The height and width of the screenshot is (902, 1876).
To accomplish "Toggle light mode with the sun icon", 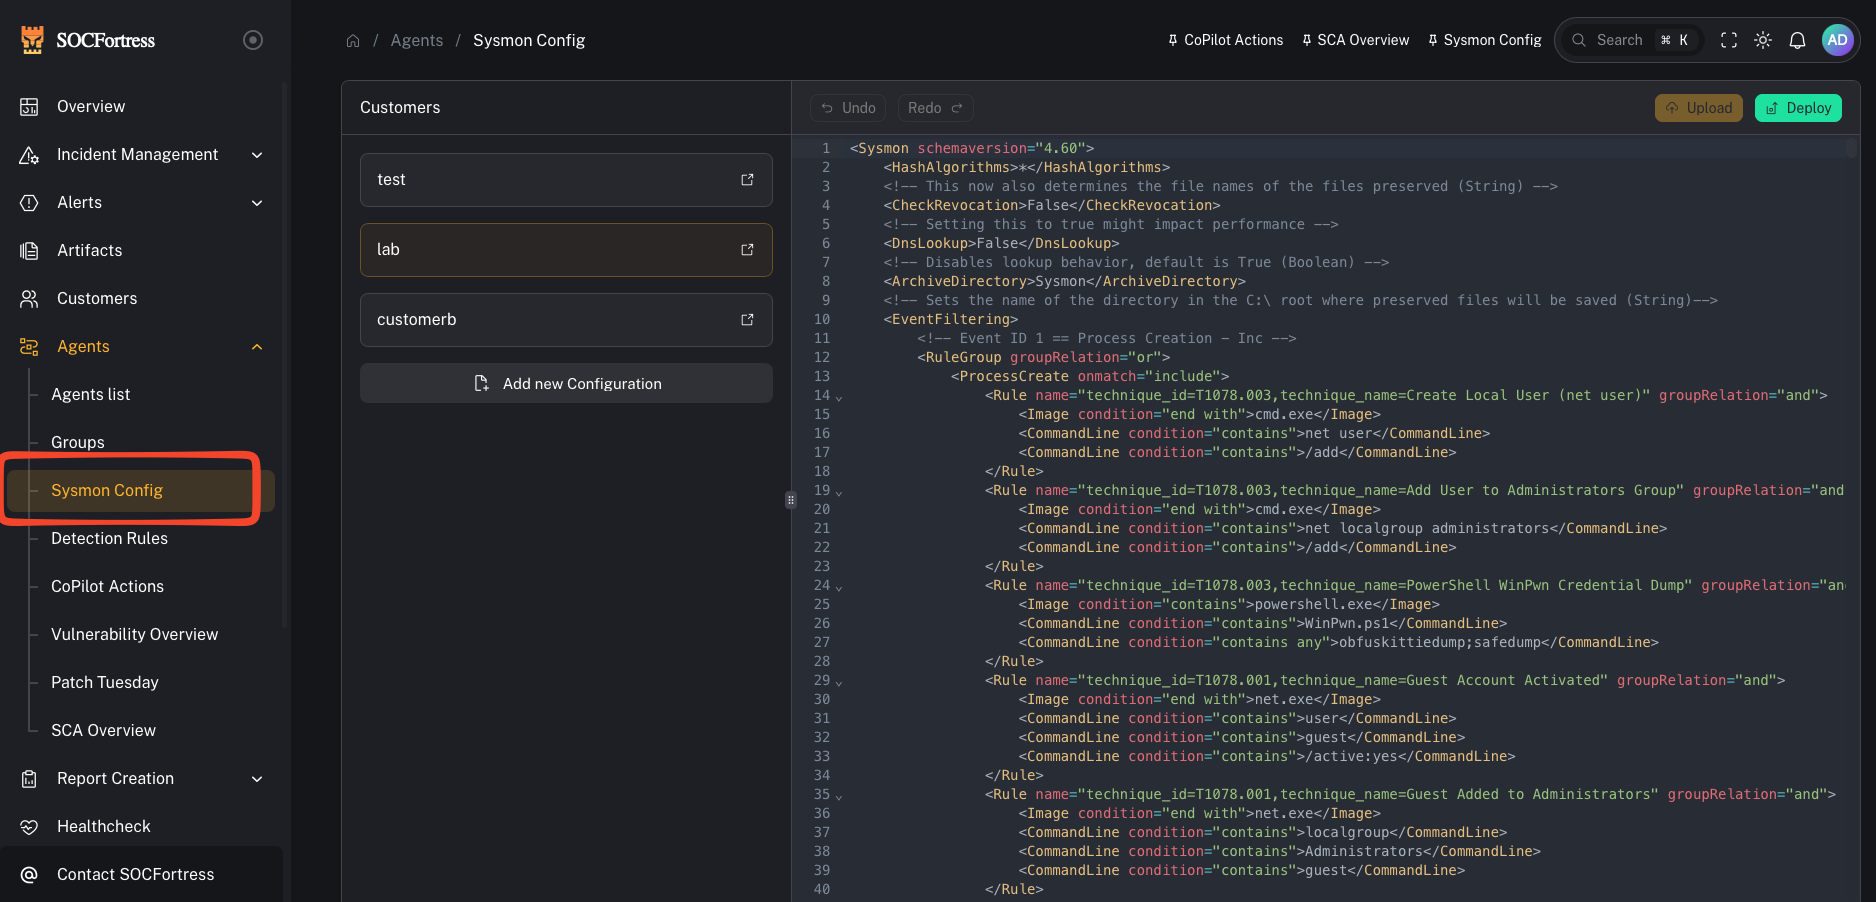I will 1763,40.
